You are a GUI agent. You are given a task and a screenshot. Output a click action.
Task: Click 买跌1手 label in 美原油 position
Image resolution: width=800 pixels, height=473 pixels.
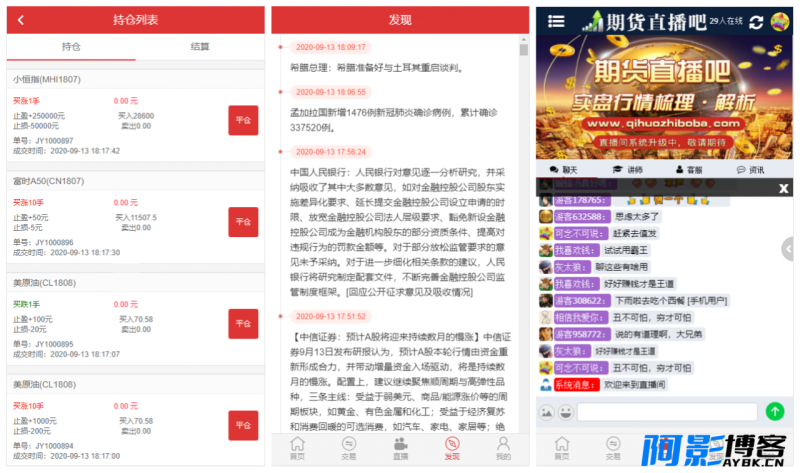point(26,304)
